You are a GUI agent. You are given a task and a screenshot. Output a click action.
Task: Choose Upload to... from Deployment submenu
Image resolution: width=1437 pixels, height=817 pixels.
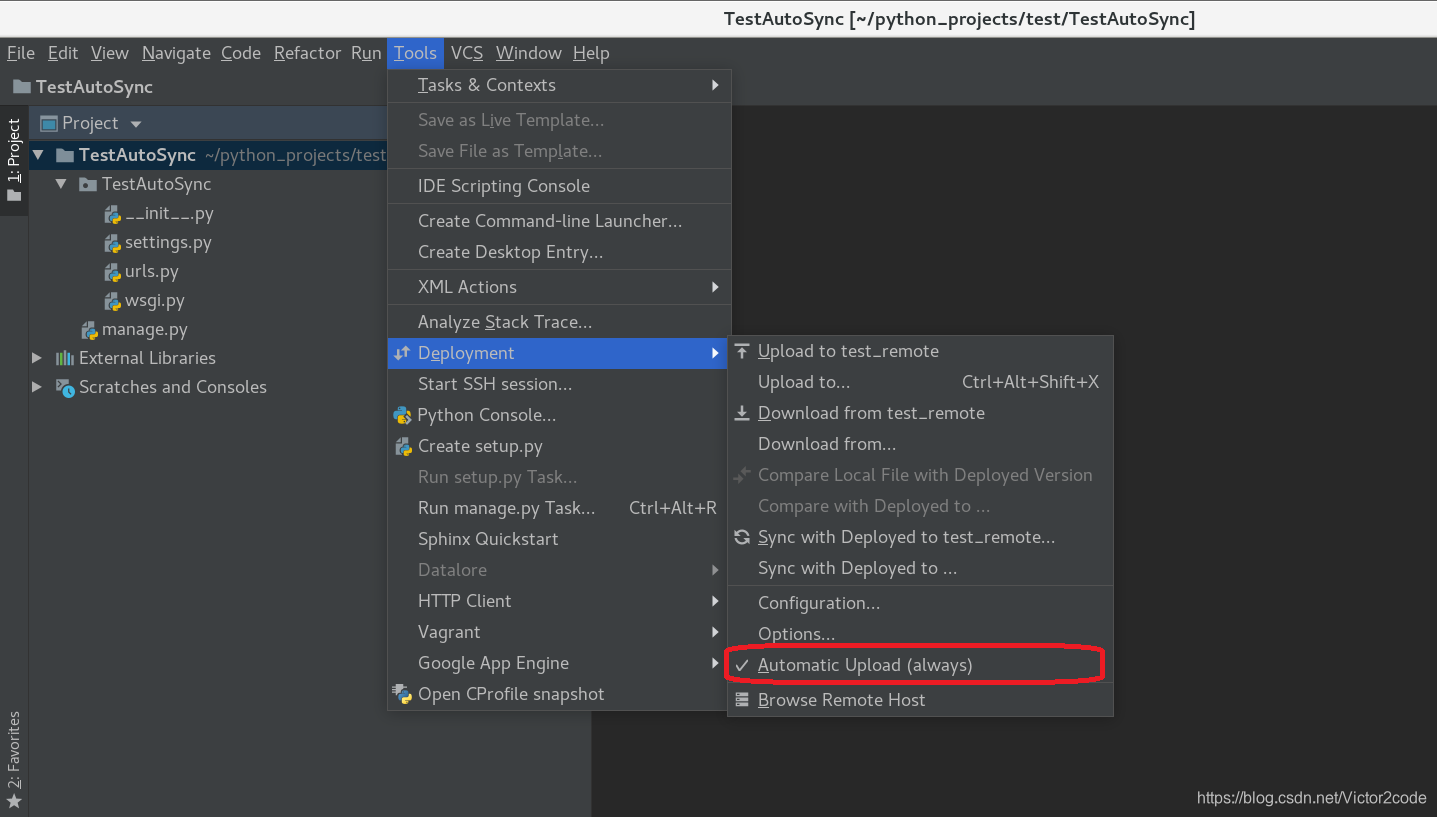920,382
